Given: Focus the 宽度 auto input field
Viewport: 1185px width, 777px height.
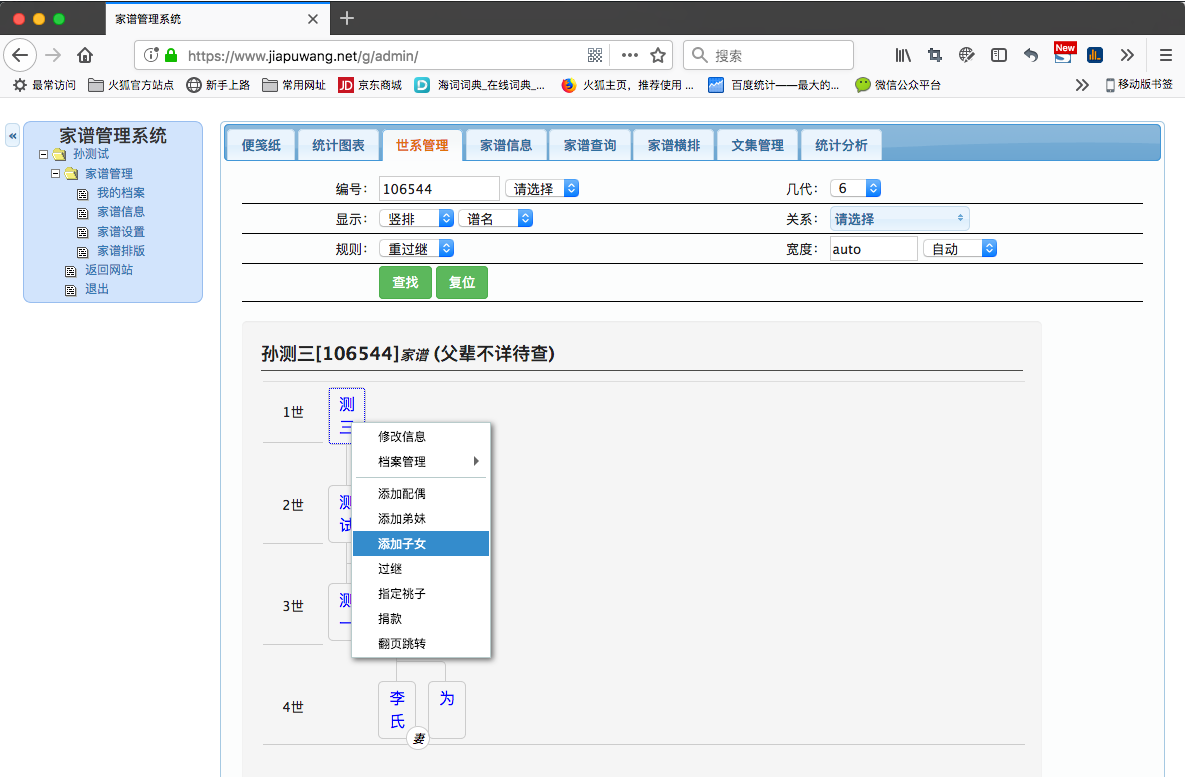Looking at the screenshot, I should coord(874,249).
